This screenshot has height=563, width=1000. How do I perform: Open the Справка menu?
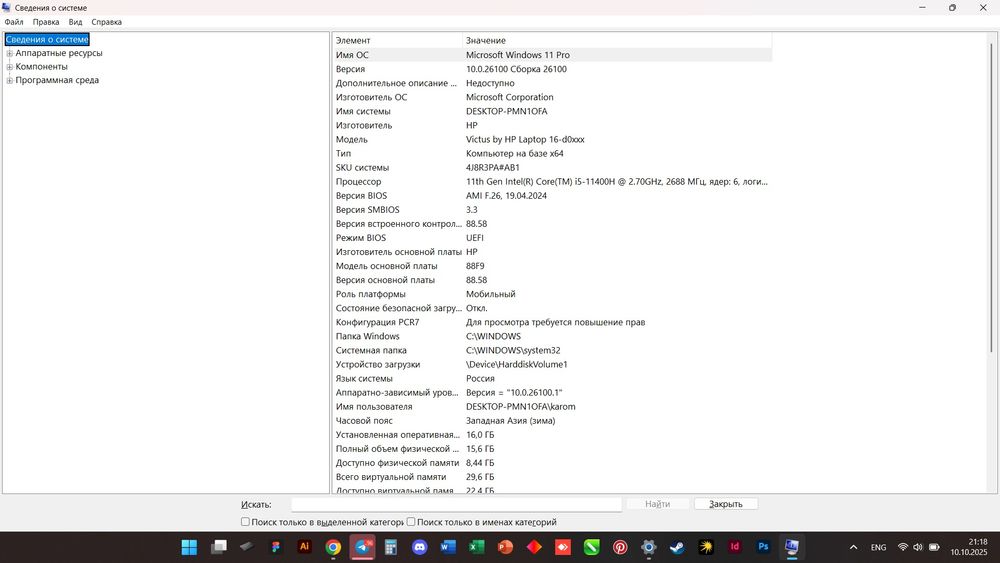[107, 22]
